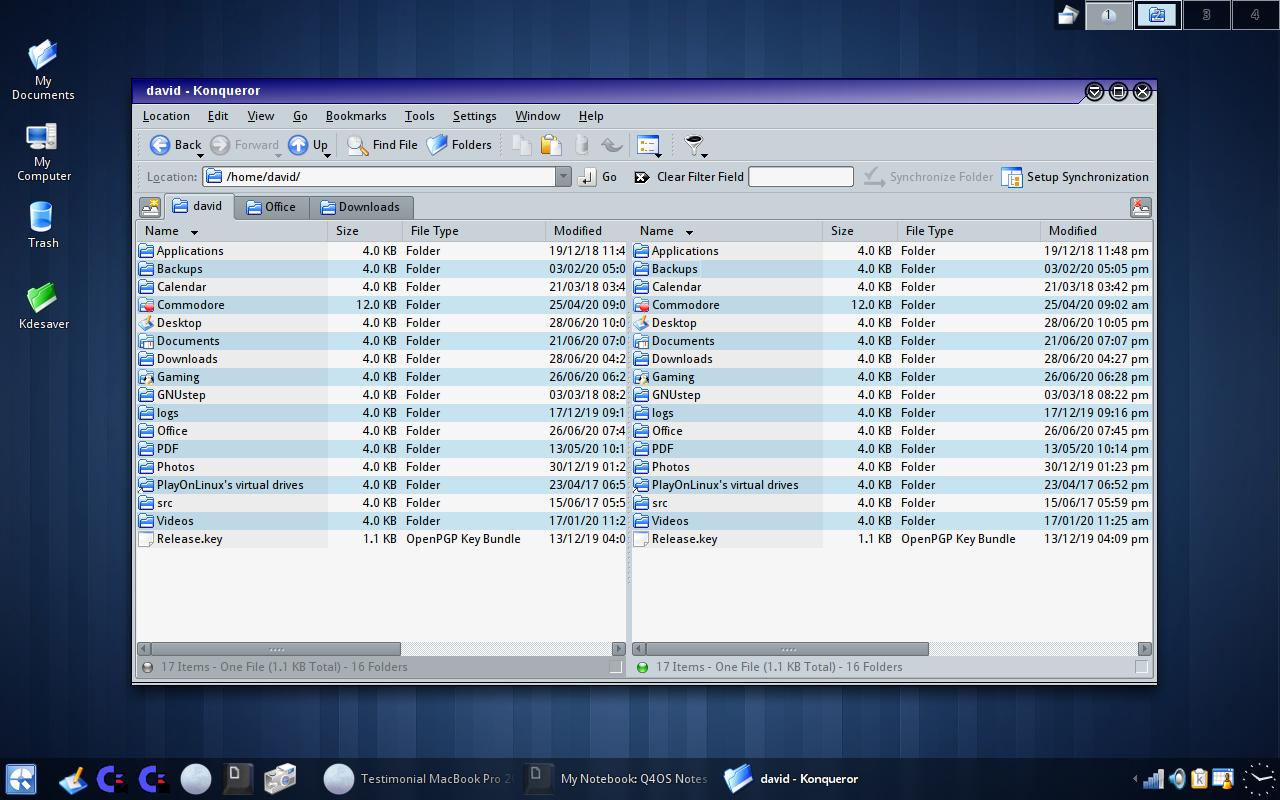Sort right pane by Modified column
1280x800 pixels.
click(x=1096, y=231)
